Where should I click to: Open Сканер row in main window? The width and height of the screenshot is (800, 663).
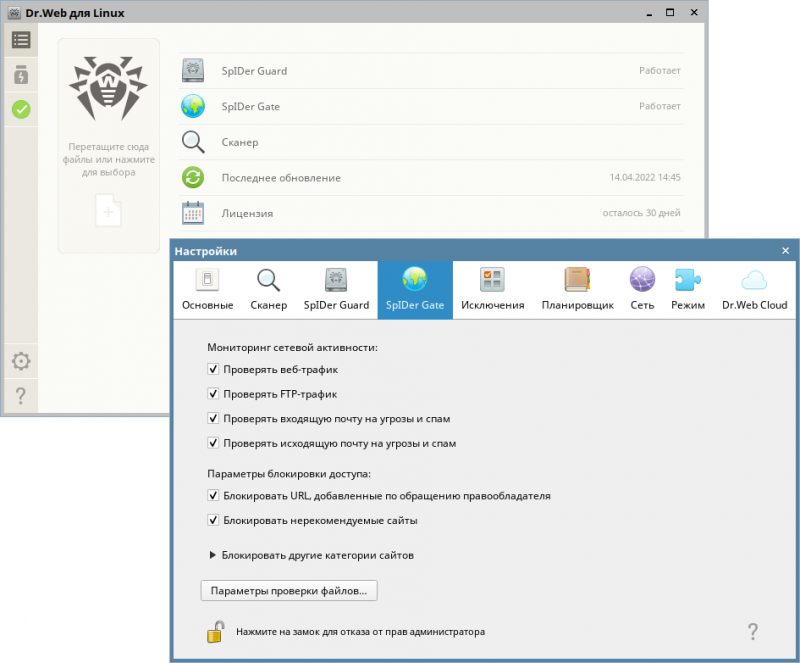click(x=431, y=142)
